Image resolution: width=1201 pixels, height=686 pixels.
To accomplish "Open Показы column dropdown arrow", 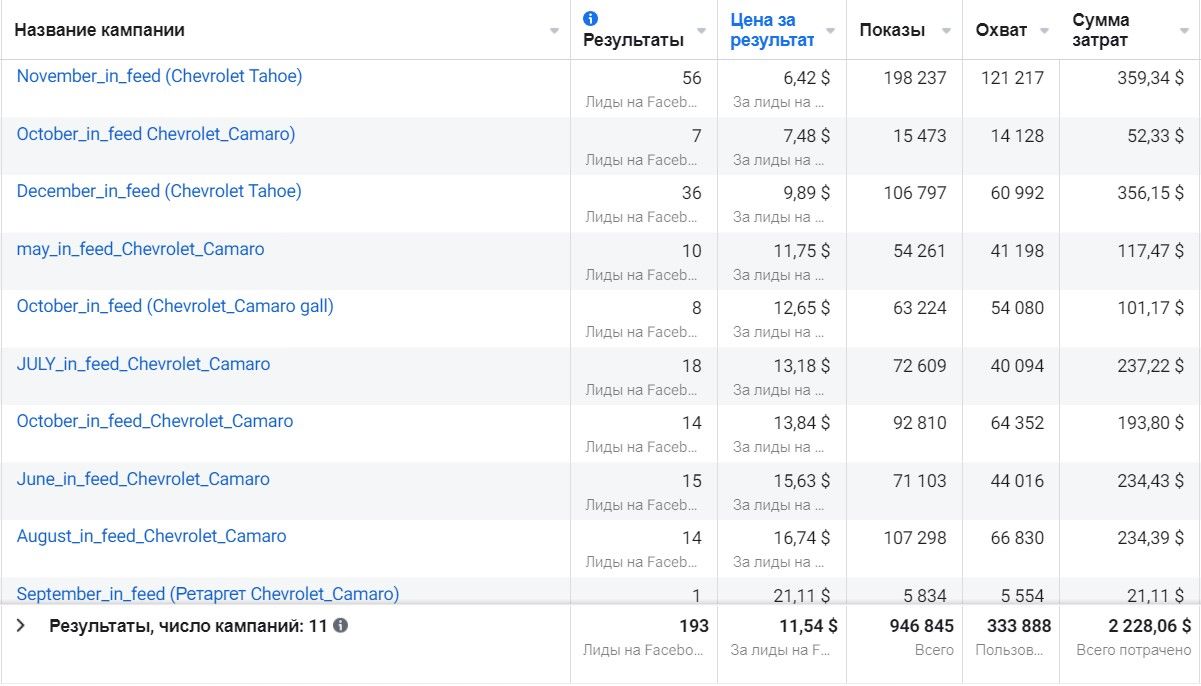I will 946,31.
